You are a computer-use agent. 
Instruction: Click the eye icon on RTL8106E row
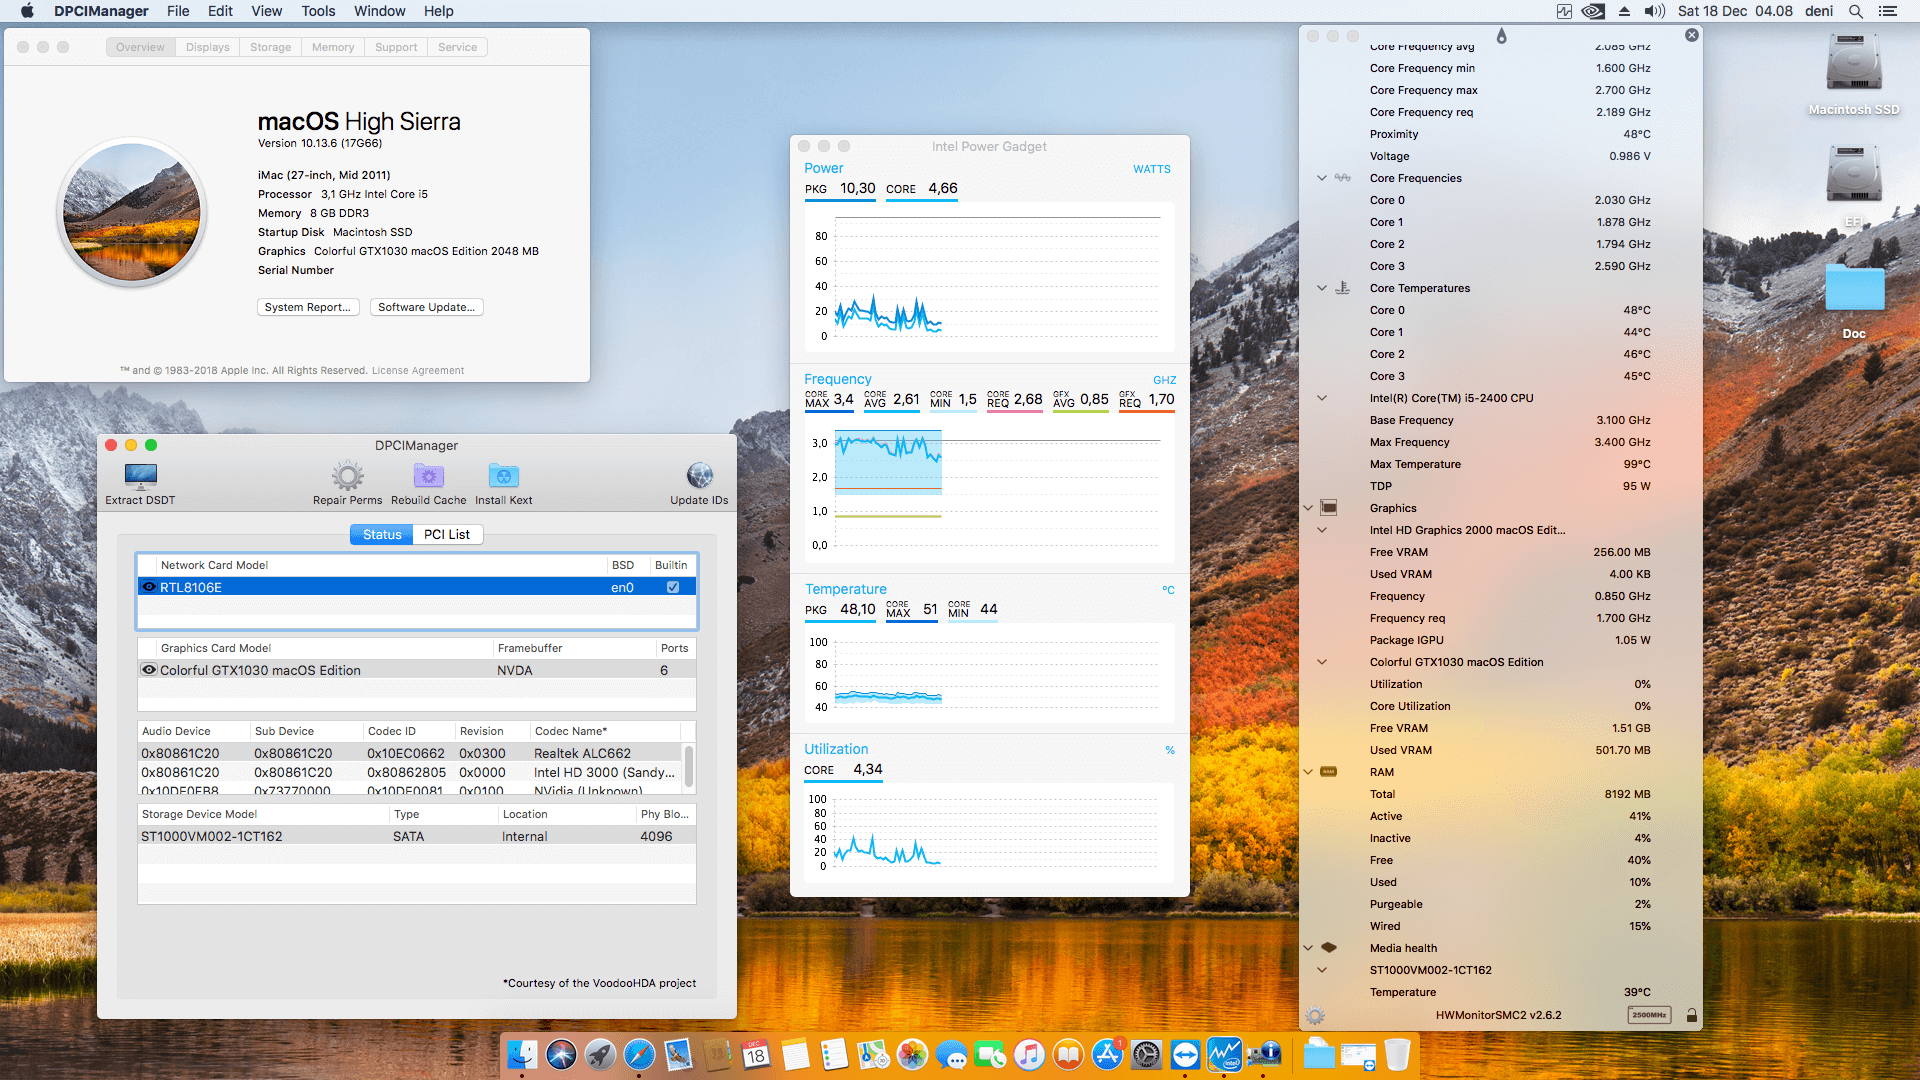[149, 587]
